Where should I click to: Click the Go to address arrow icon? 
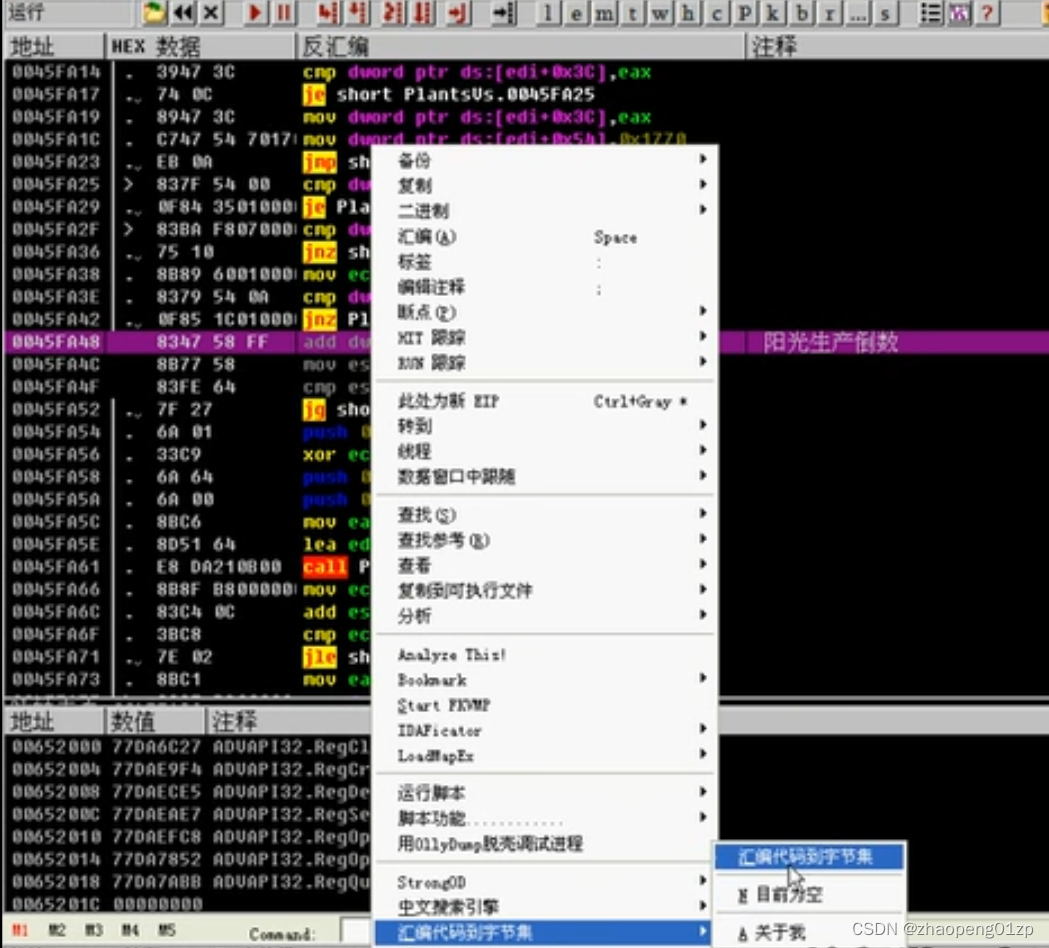(503, 13)
